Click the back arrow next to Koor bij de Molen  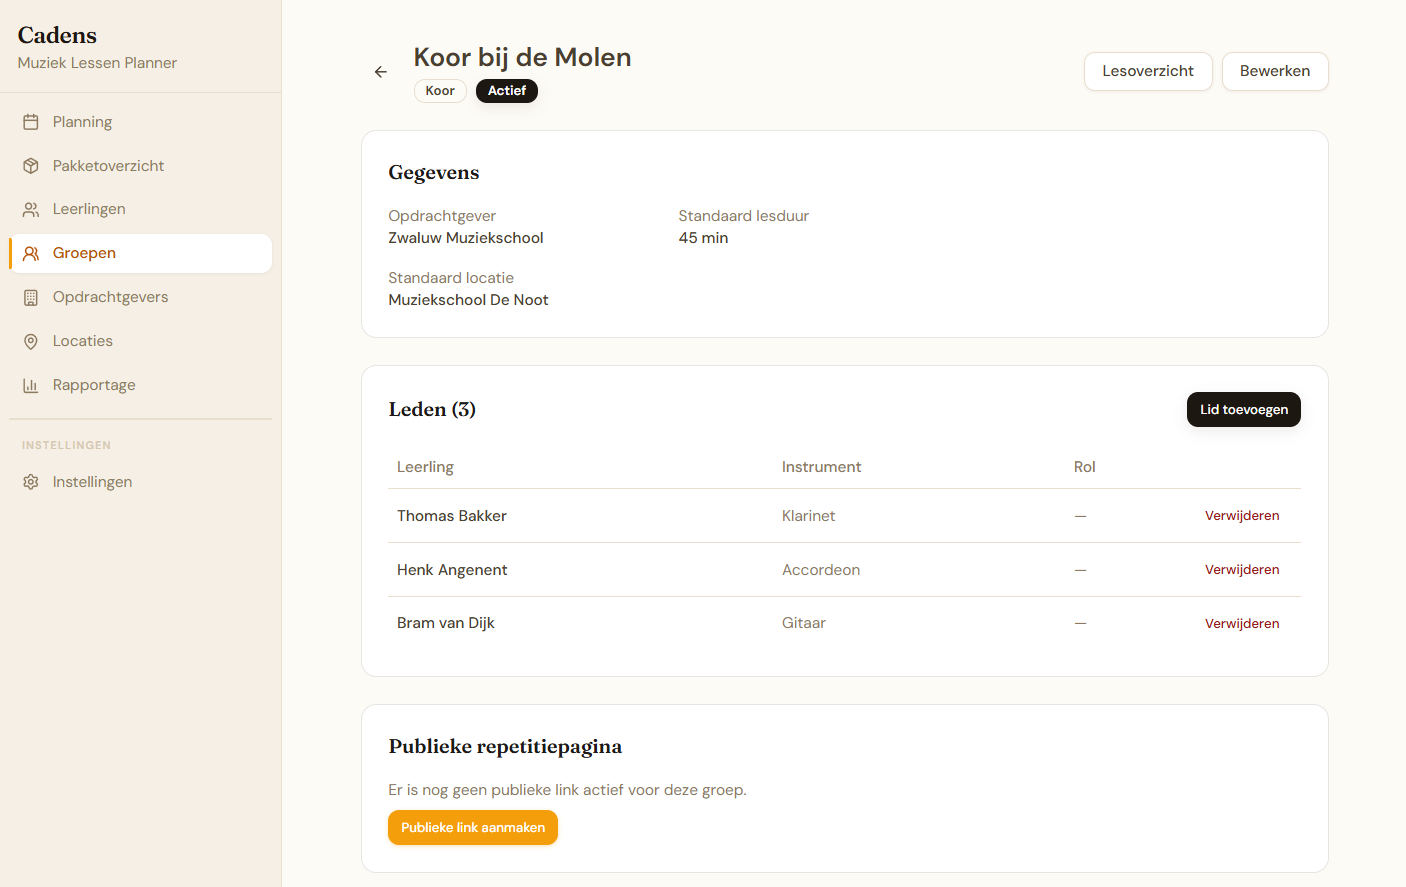coord(380,71)
